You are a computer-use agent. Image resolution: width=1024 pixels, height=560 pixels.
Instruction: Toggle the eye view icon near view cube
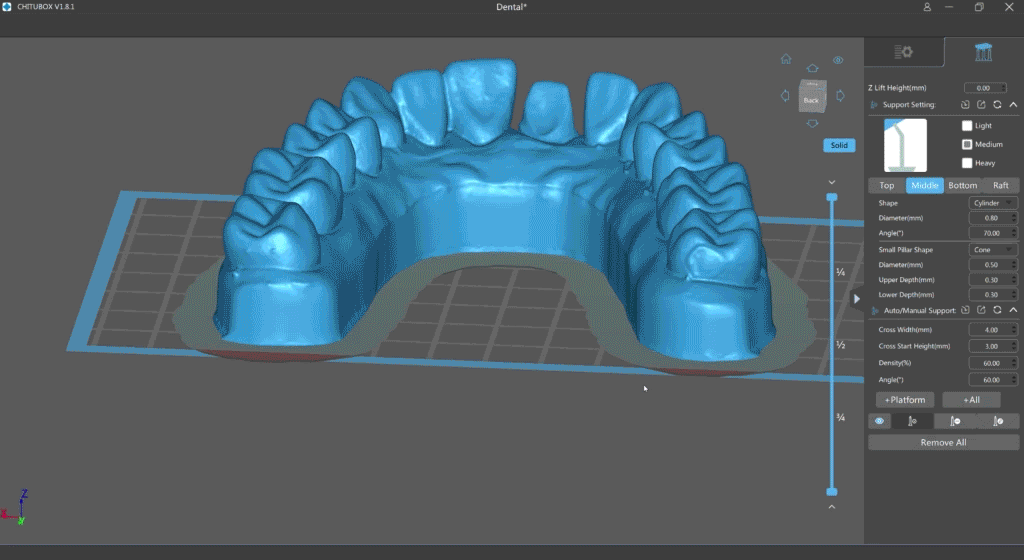pos(838,60)
